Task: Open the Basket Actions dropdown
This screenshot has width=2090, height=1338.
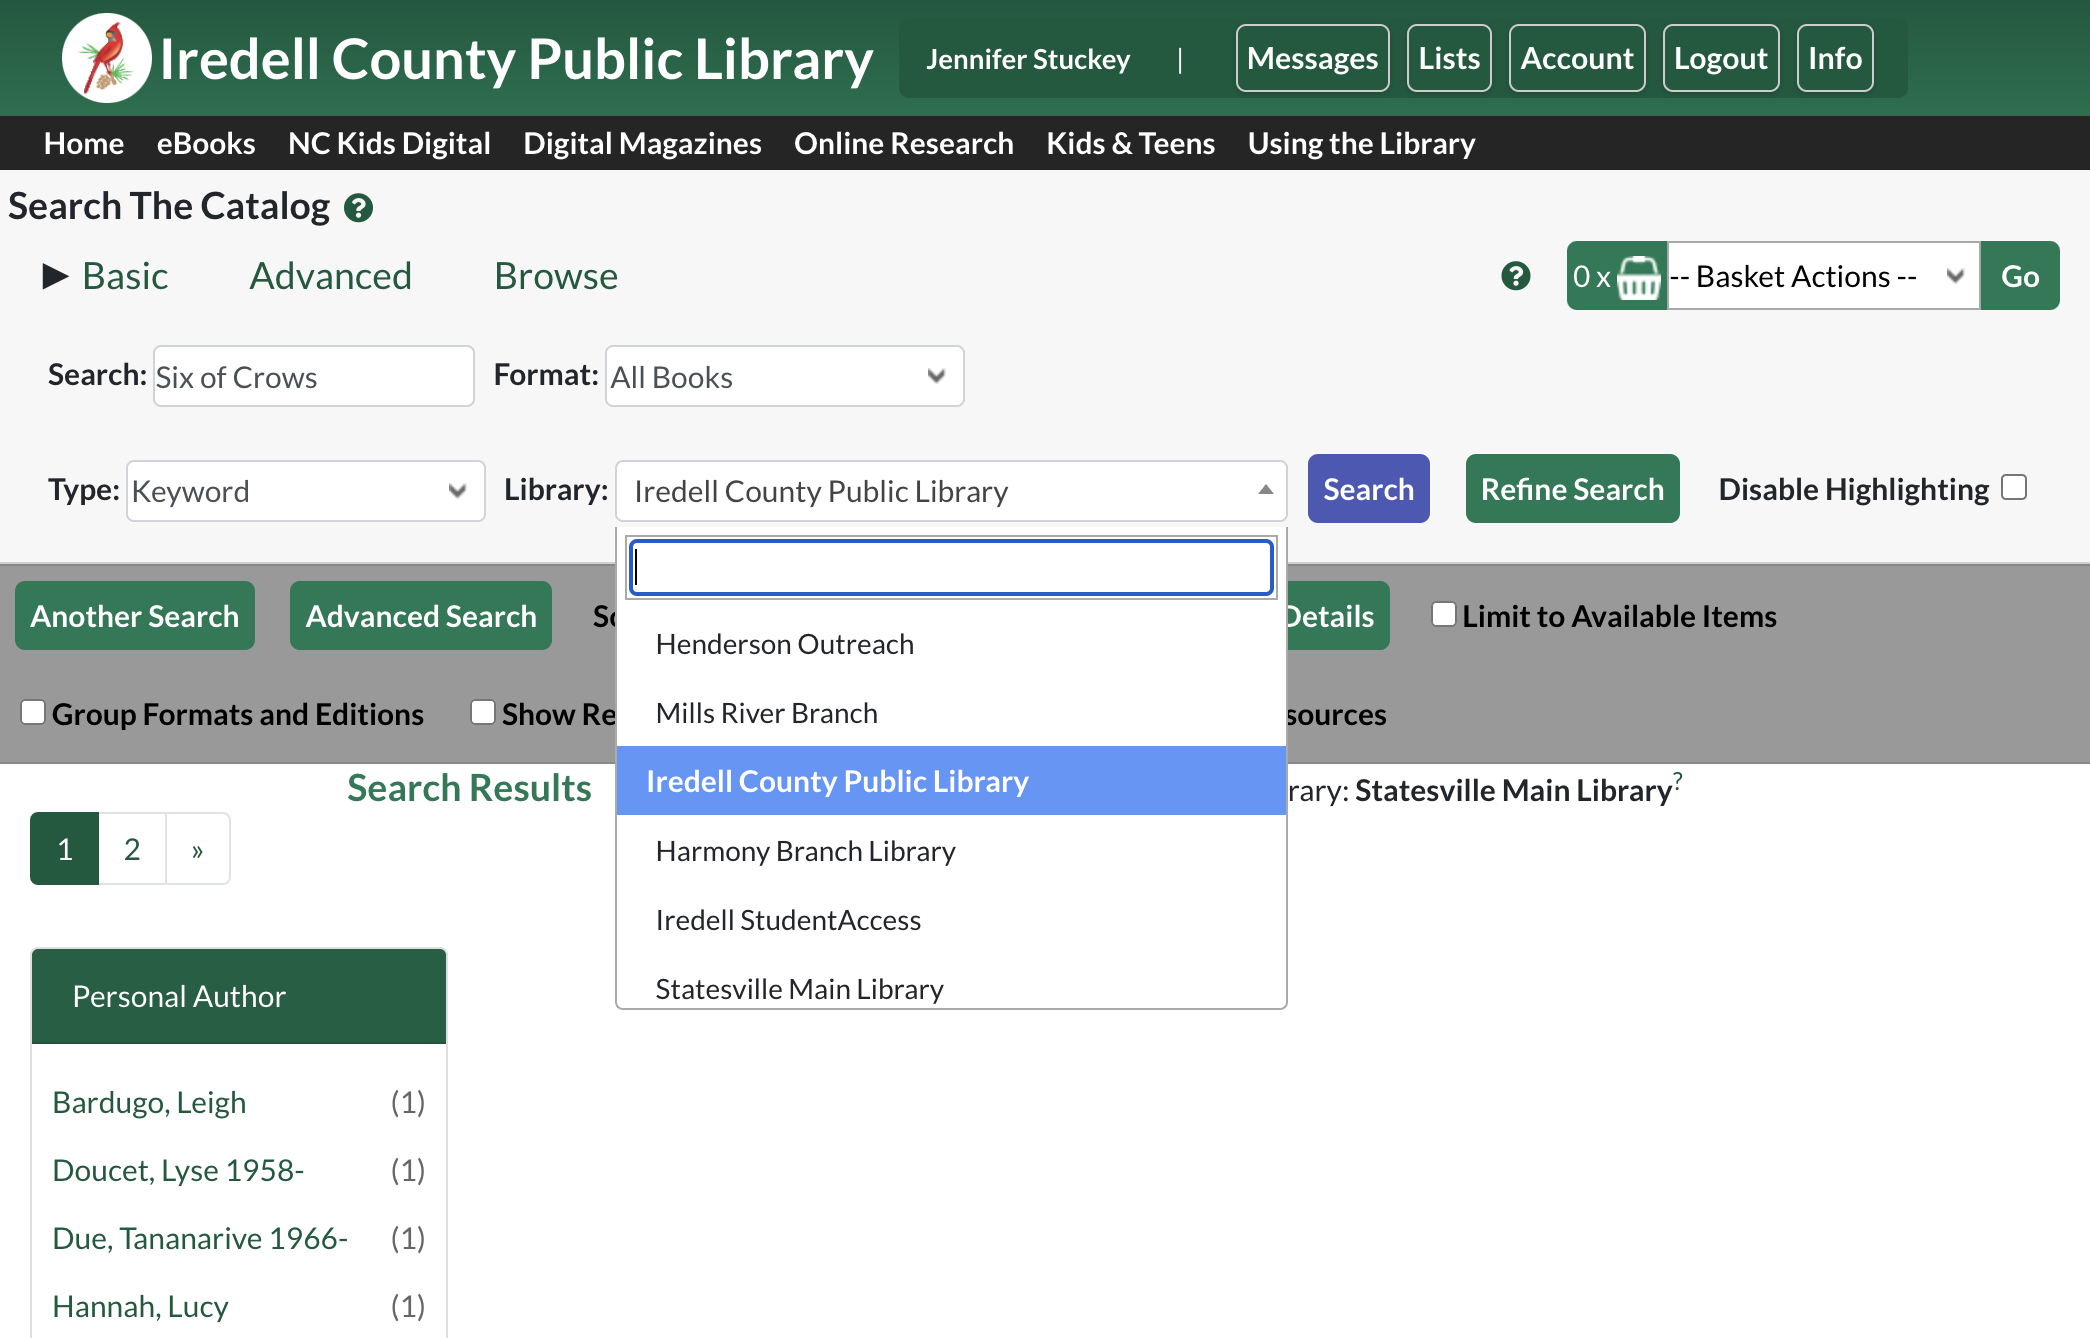Action: pos(1823,276)
